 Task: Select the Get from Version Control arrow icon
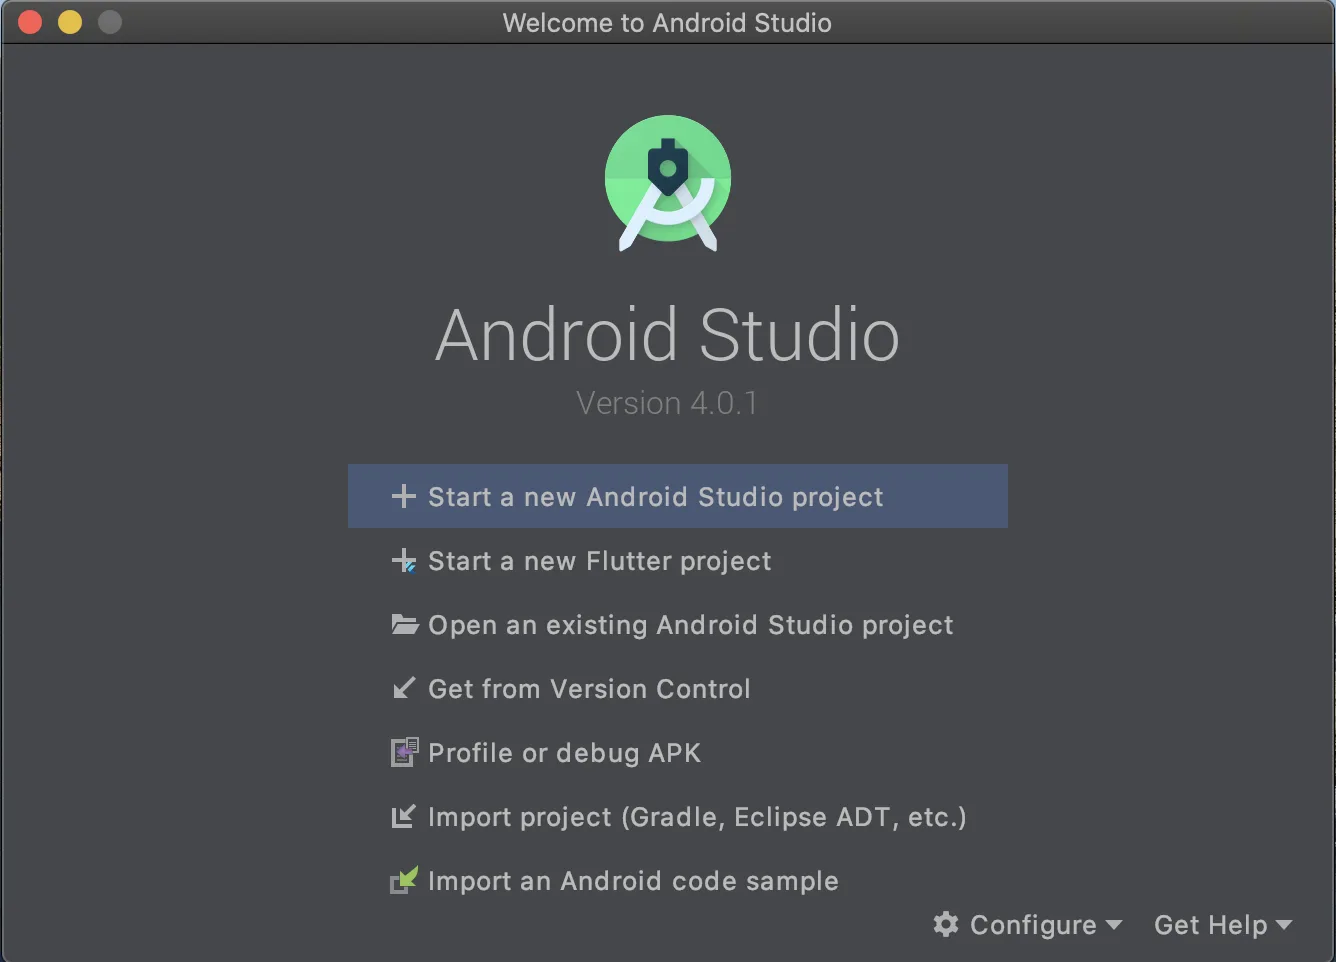(403, 688)
